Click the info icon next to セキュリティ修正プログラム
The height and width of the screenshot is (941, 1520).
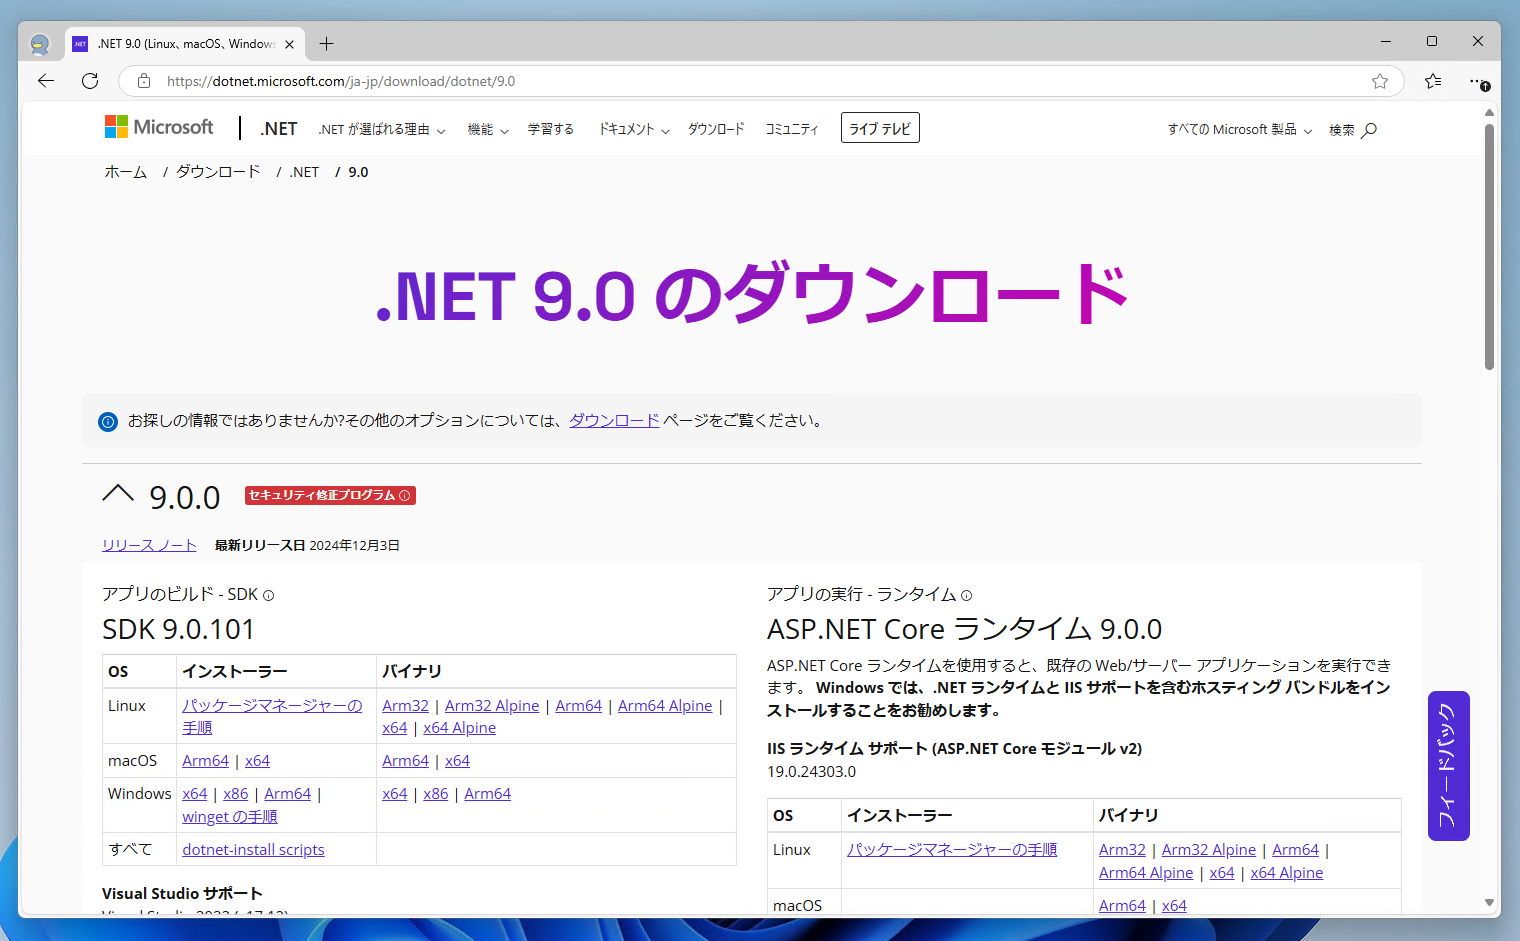point(405,496)
